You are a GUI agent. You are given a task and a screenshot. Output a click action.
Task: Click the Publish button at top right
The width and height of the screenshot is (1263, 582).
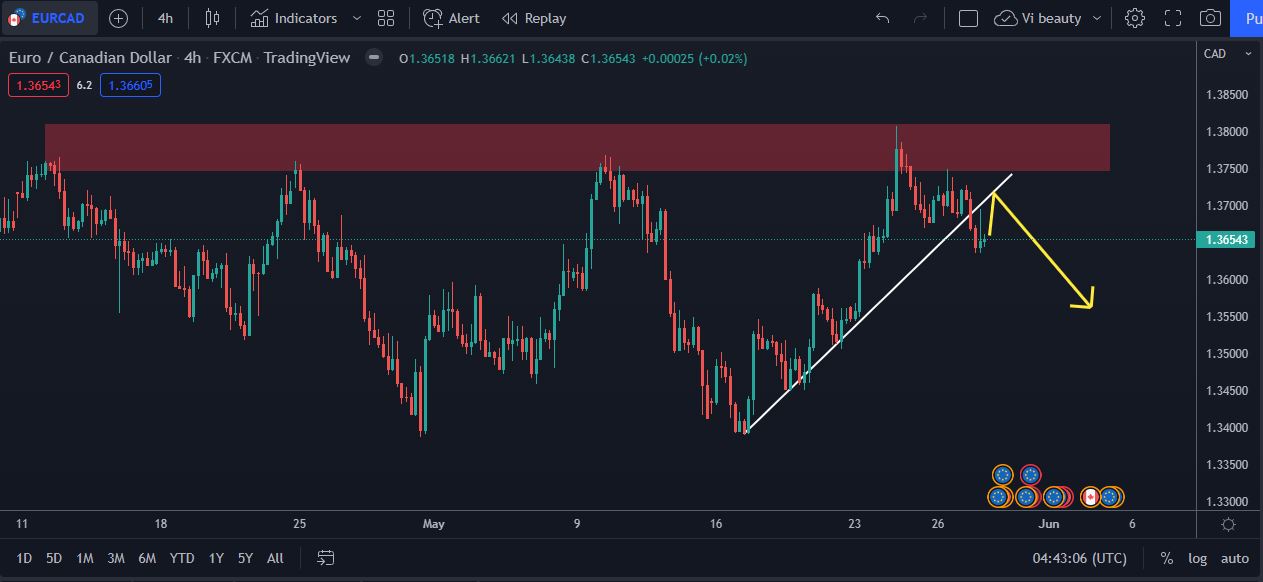[x=1247, y=18]
